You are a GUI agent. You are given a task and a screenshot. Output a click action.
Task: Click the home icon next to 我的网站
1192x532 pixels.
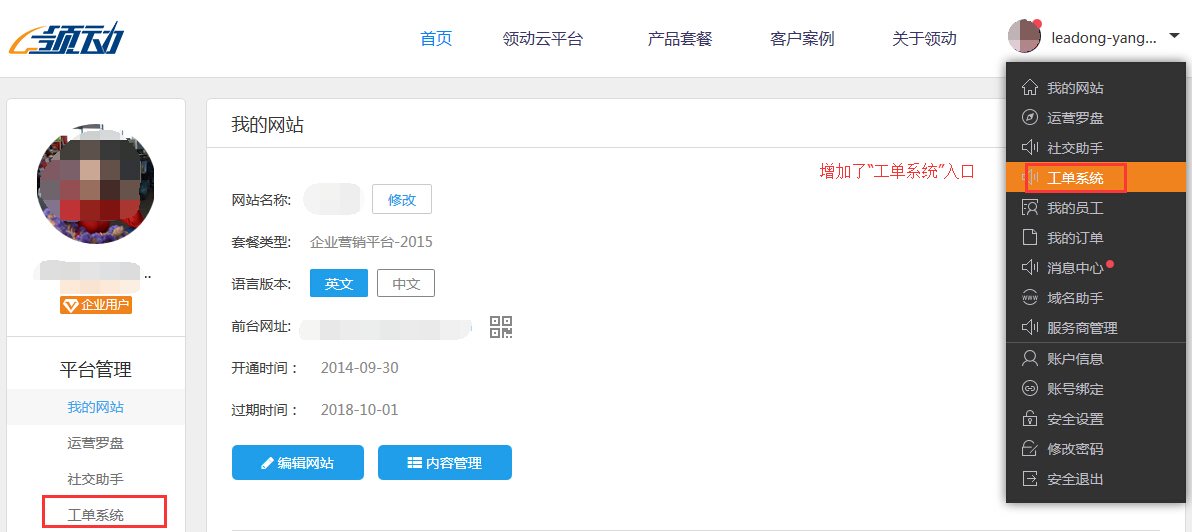click(x=1029, y=88)
